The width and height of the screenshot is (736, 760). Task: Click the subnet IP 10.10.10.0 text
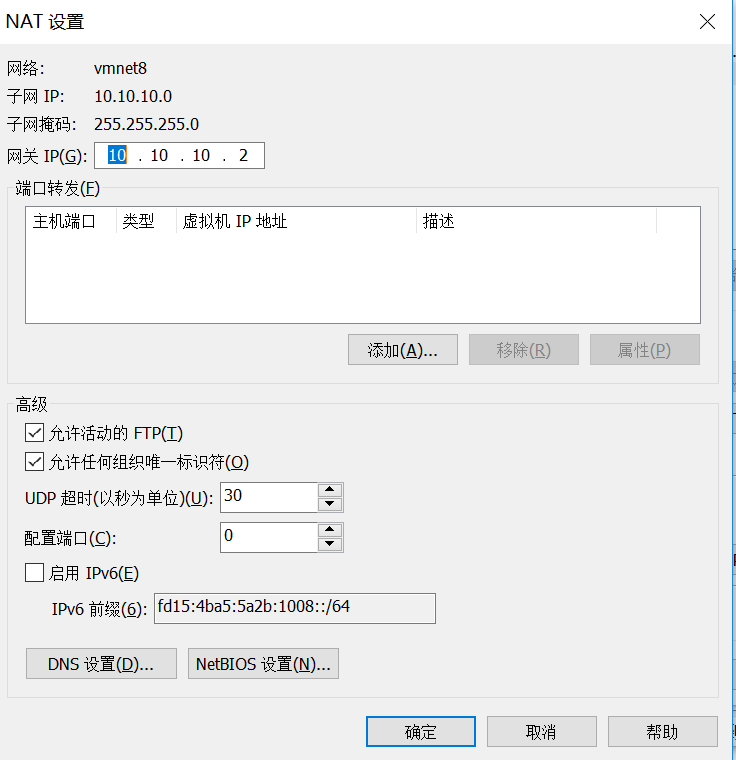[x=133, y=96]
